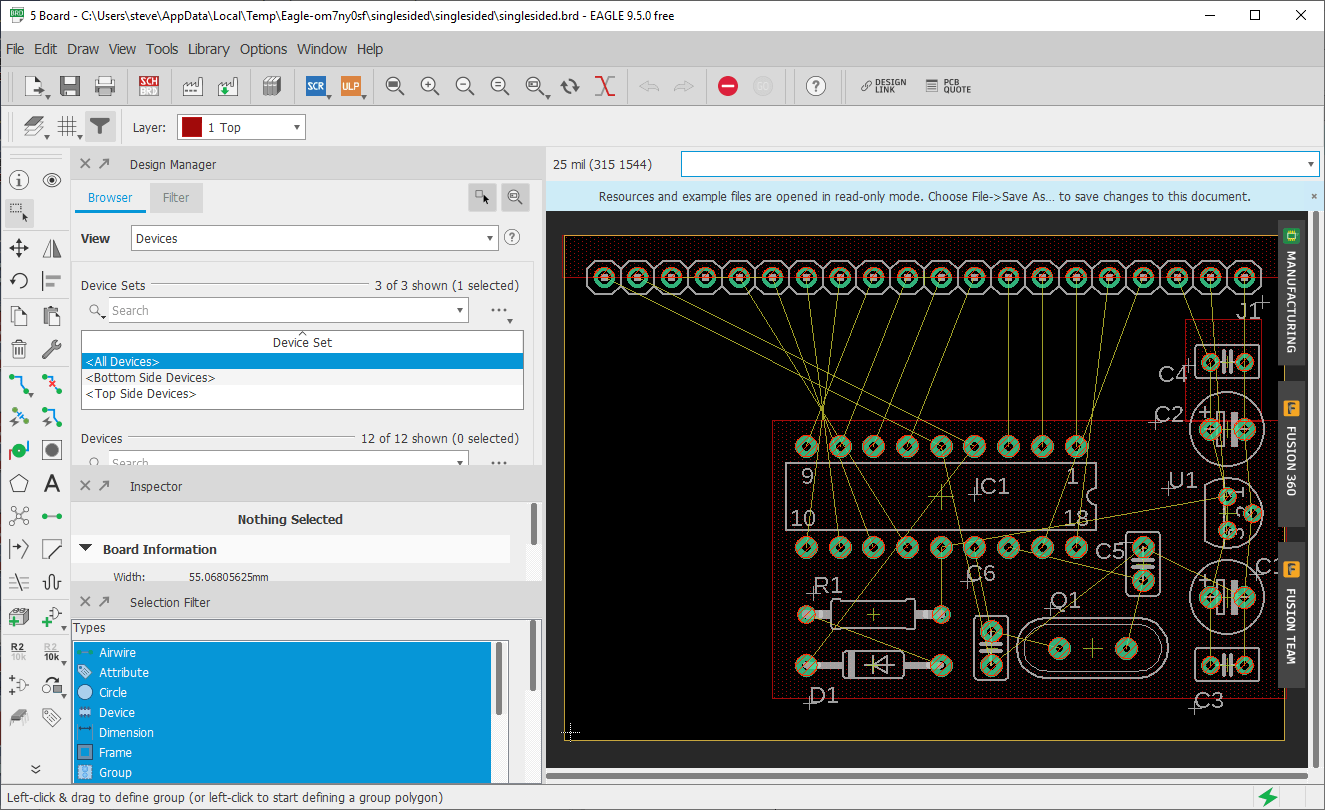Click the zoom in magnifier

(x=430, y=86)
